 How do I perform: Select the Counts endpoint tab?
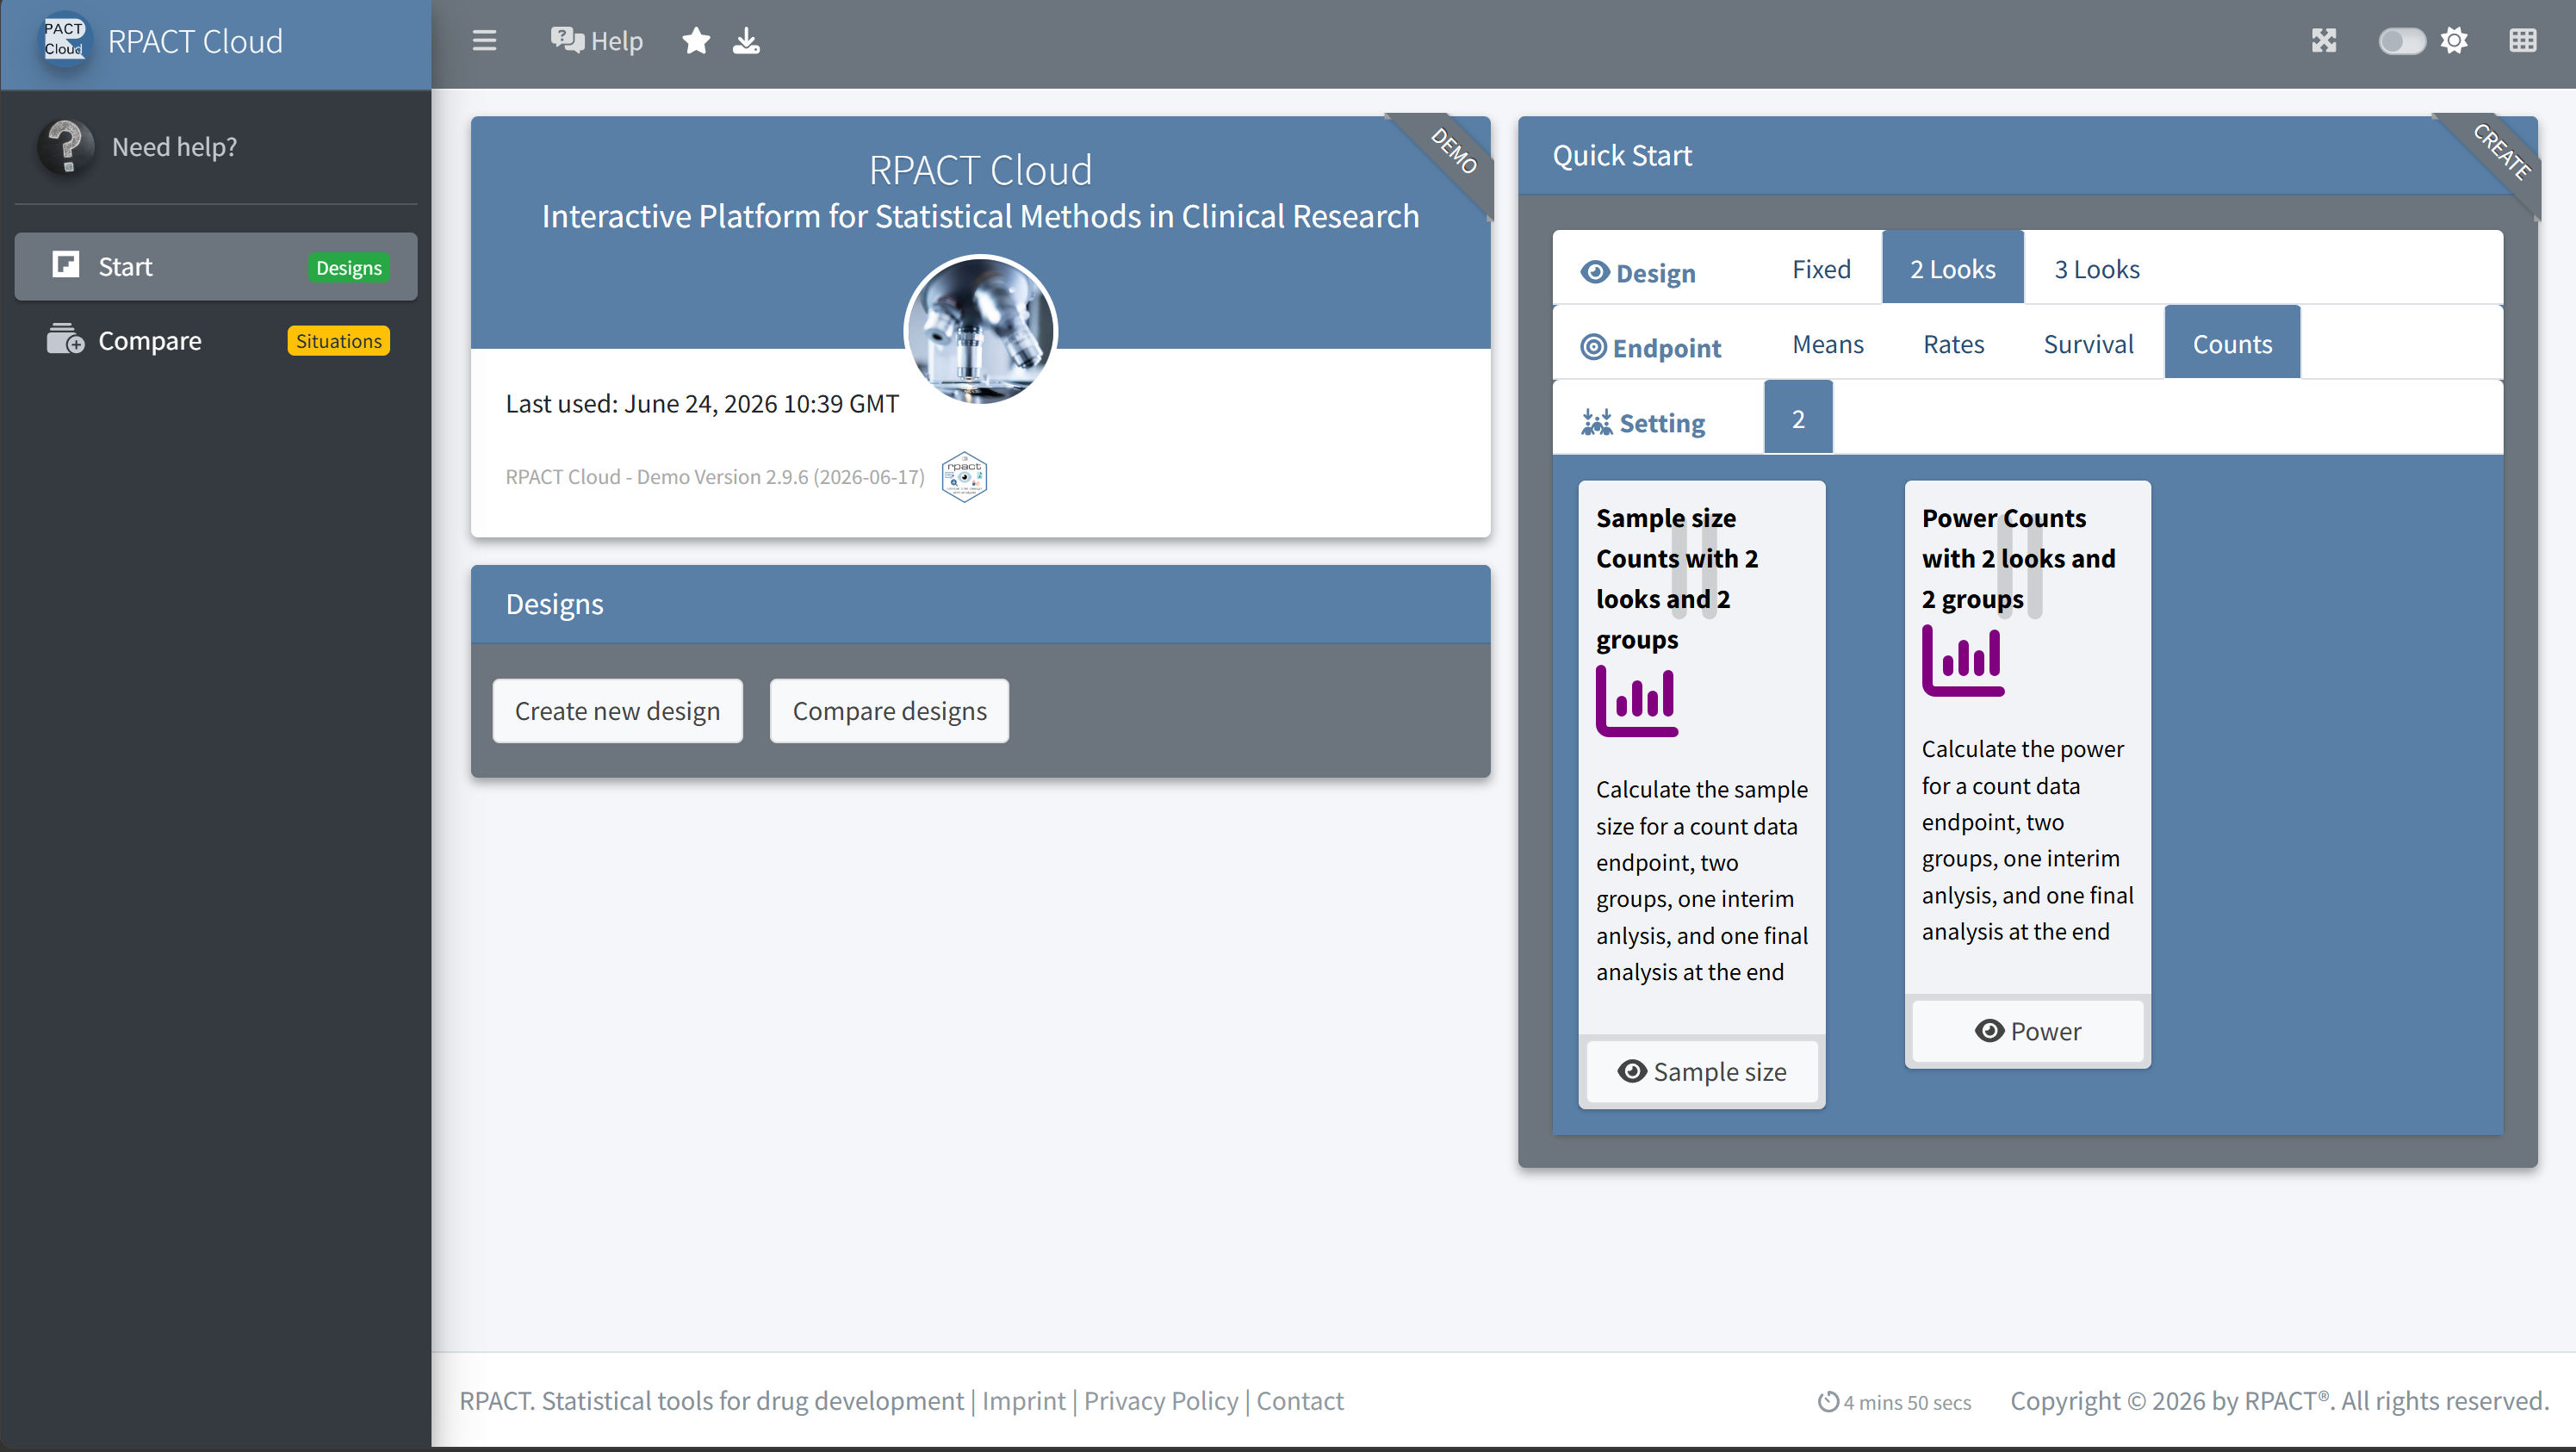(x=2232, y=344)
